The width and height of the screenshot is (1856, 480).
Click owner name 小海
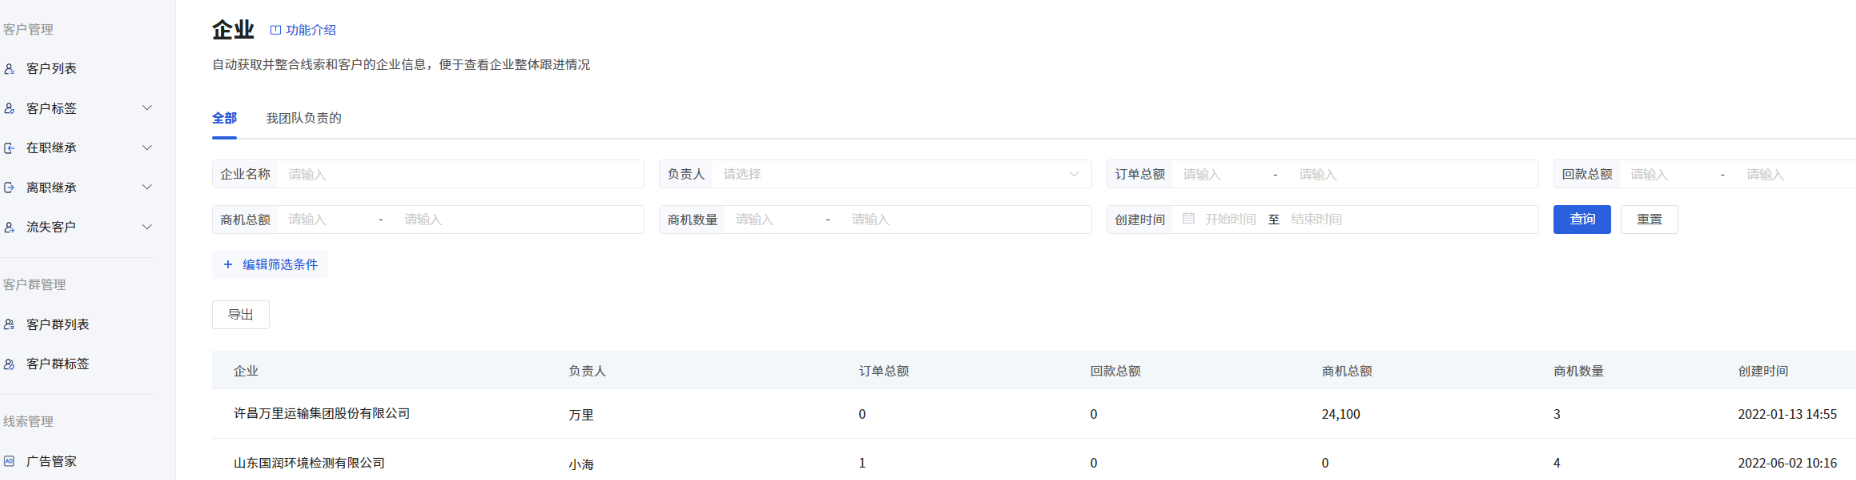[581, 464]
